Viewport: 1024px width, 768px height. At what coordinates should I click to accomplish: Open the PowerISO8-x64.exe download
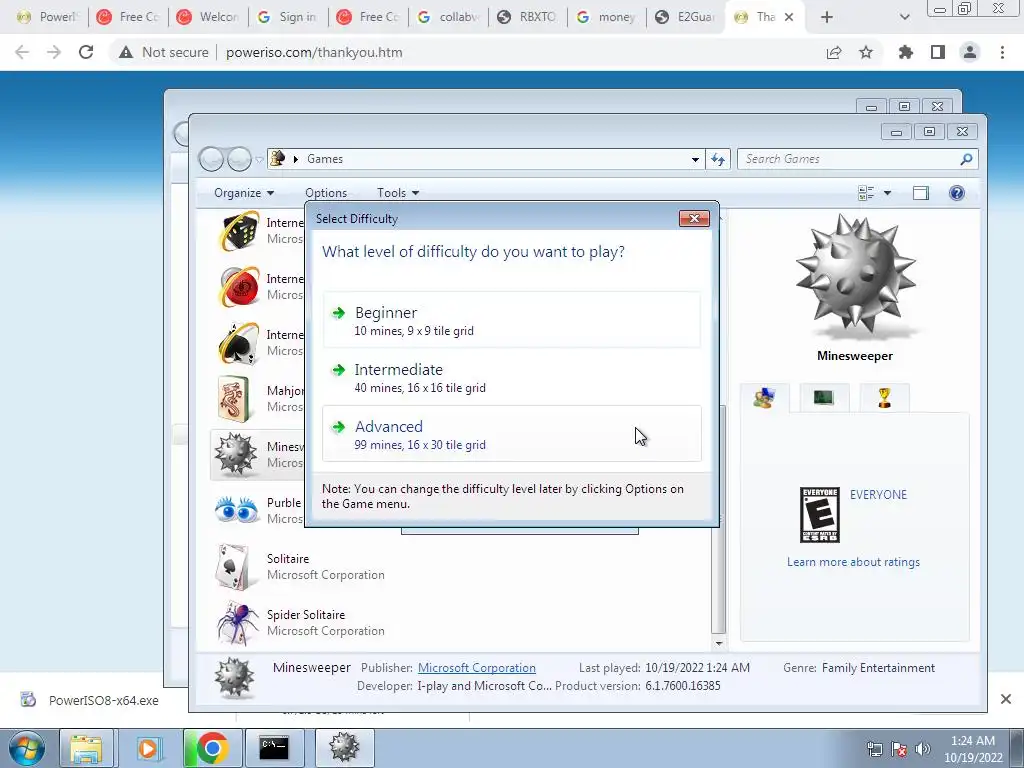pos(89,700)
